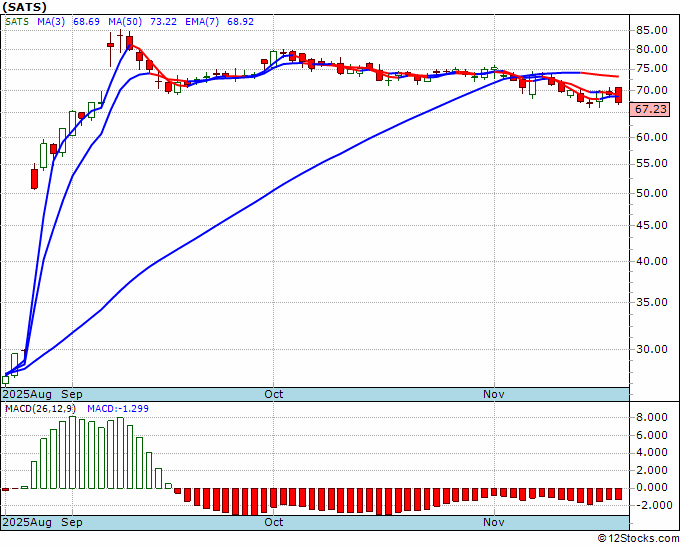680x546 pixels.
Task: Click the 8.000 MACD axis label
Action: (654, 418)
